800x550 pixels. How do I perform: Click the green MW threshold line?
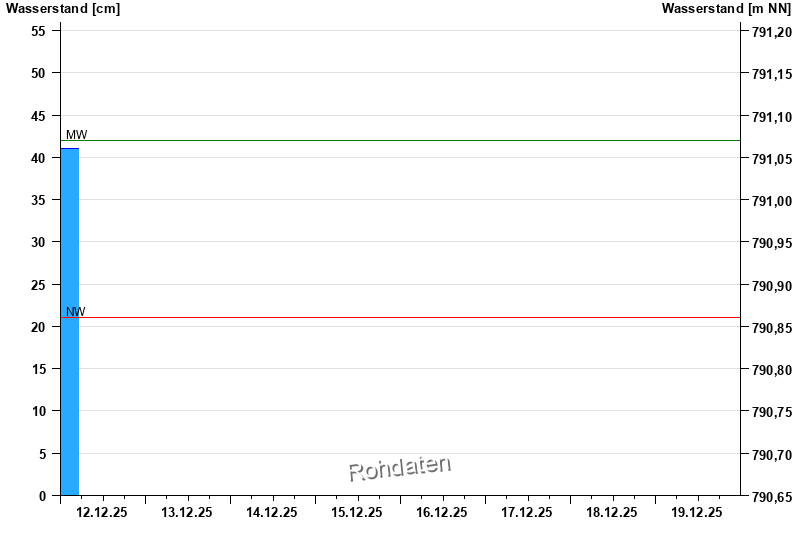click(x=401, y=140)
